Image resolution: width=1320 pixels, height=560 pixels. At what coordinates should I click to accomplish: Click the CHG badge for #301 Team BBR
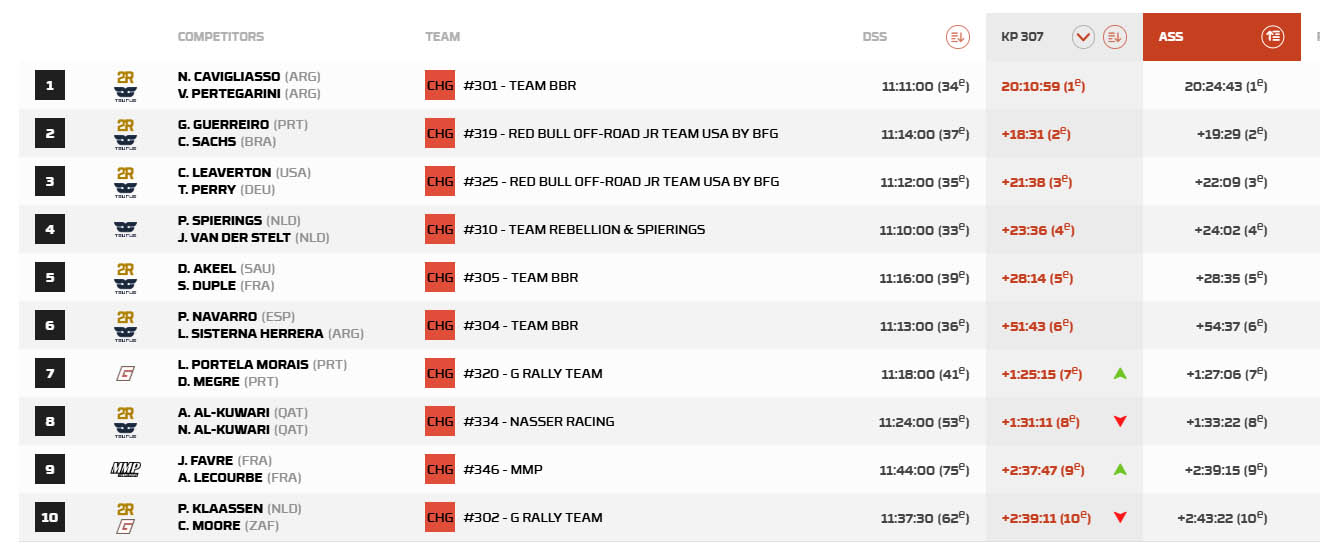click(x=440, y=86)
